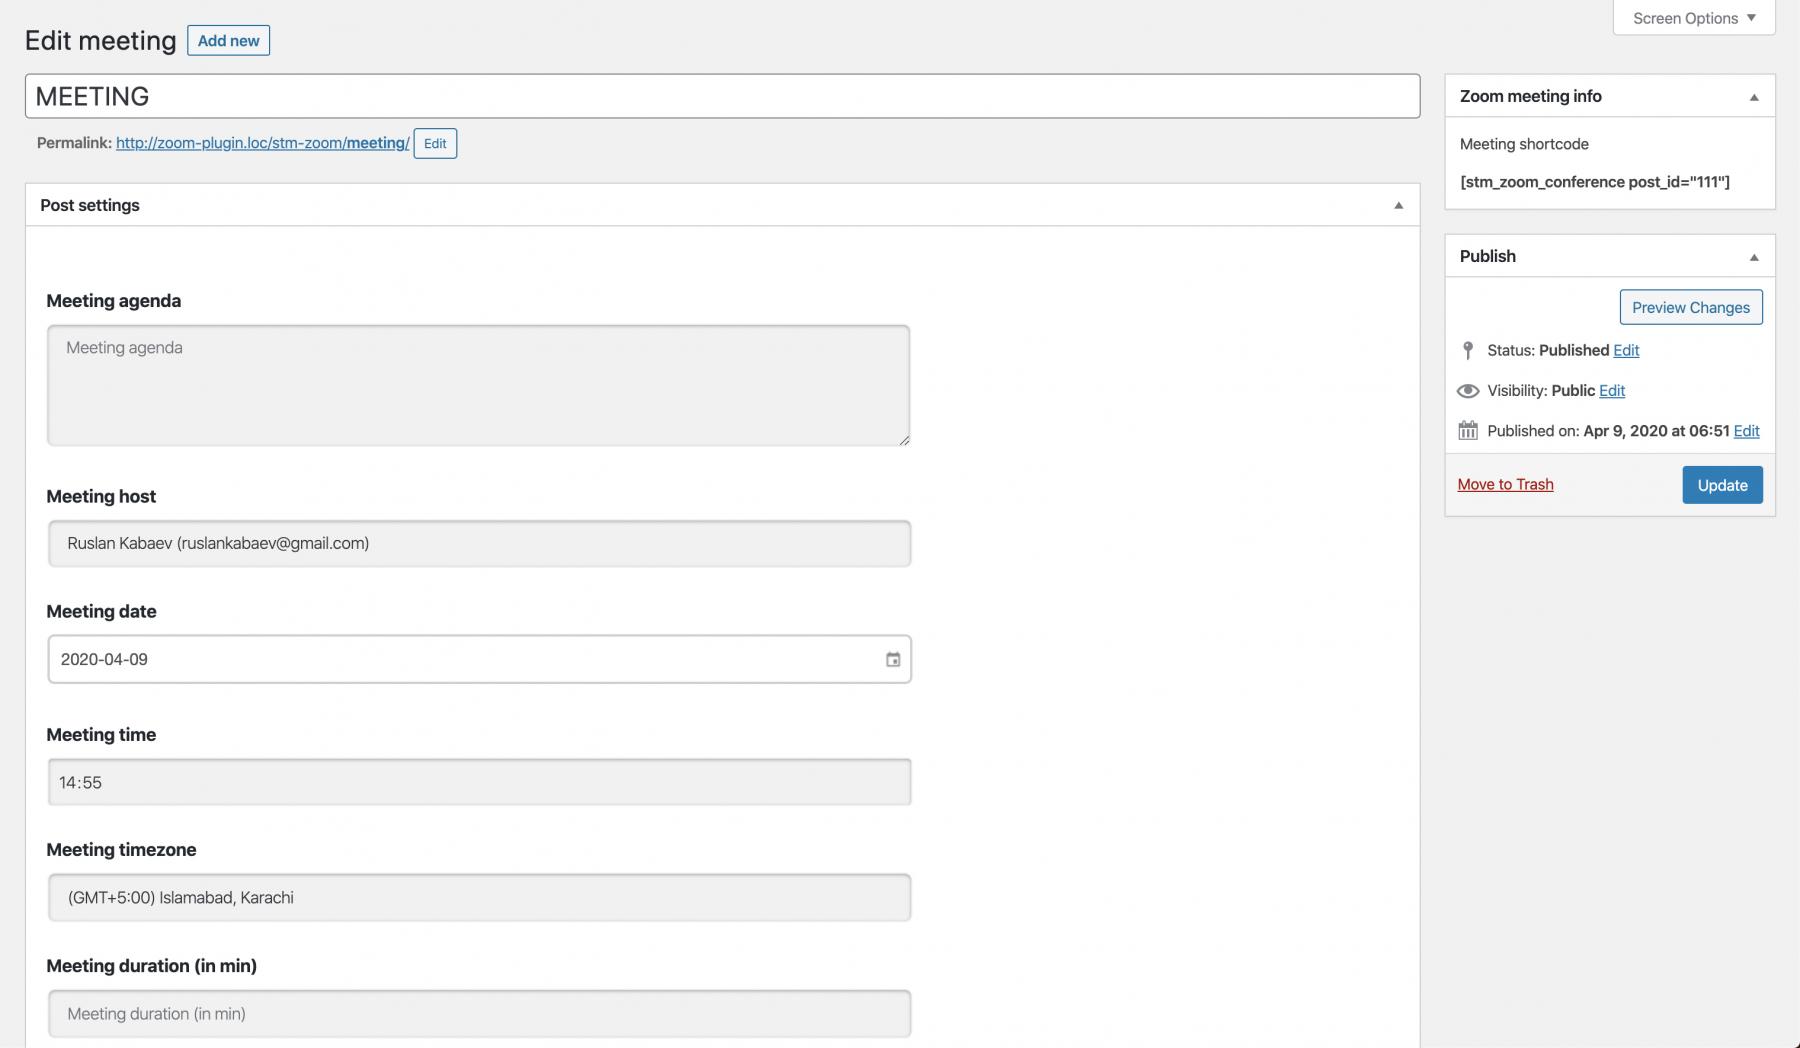The image size is (1800, 1048).
Task: Collapse the Publish box
Action: point(1753,257)
